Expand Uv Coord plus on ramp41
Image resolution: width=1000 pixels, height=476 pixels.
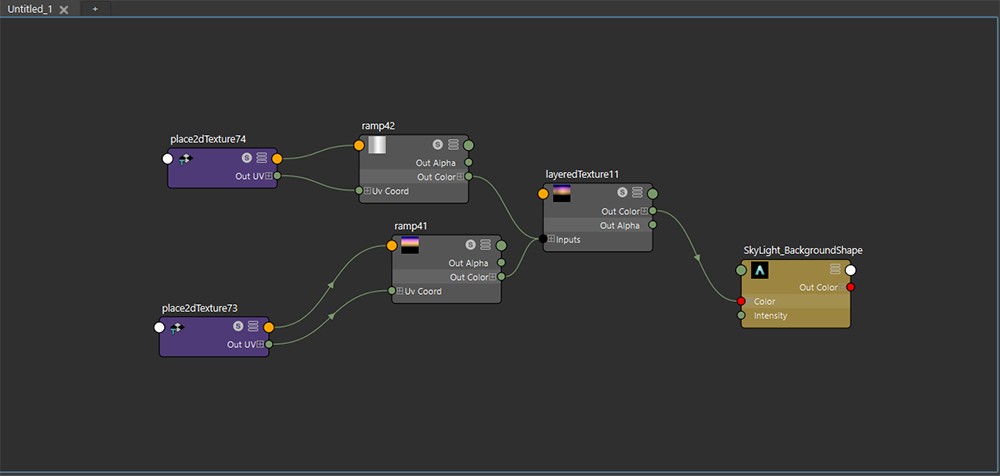[401, 291]
